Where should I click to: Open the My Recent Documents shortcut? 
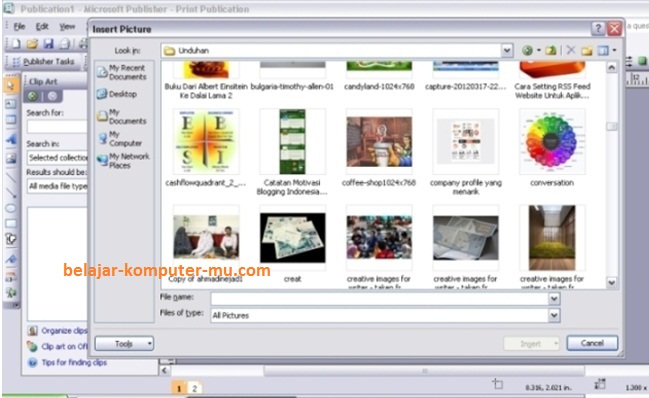pos(123,72)
